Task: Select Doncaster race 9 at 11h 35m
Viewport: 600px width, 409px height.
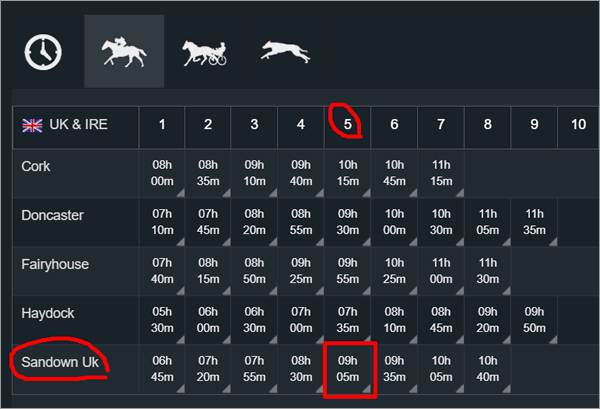Action: click(534, 223)
